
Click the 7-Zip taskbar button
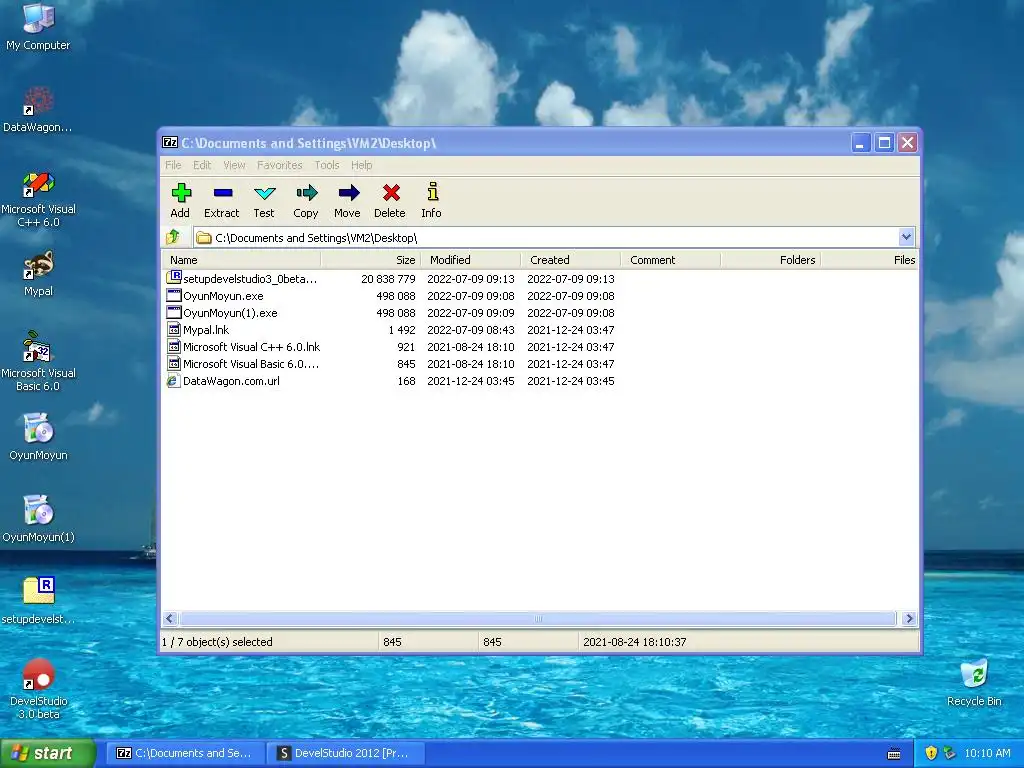click(x=185, y=753)
